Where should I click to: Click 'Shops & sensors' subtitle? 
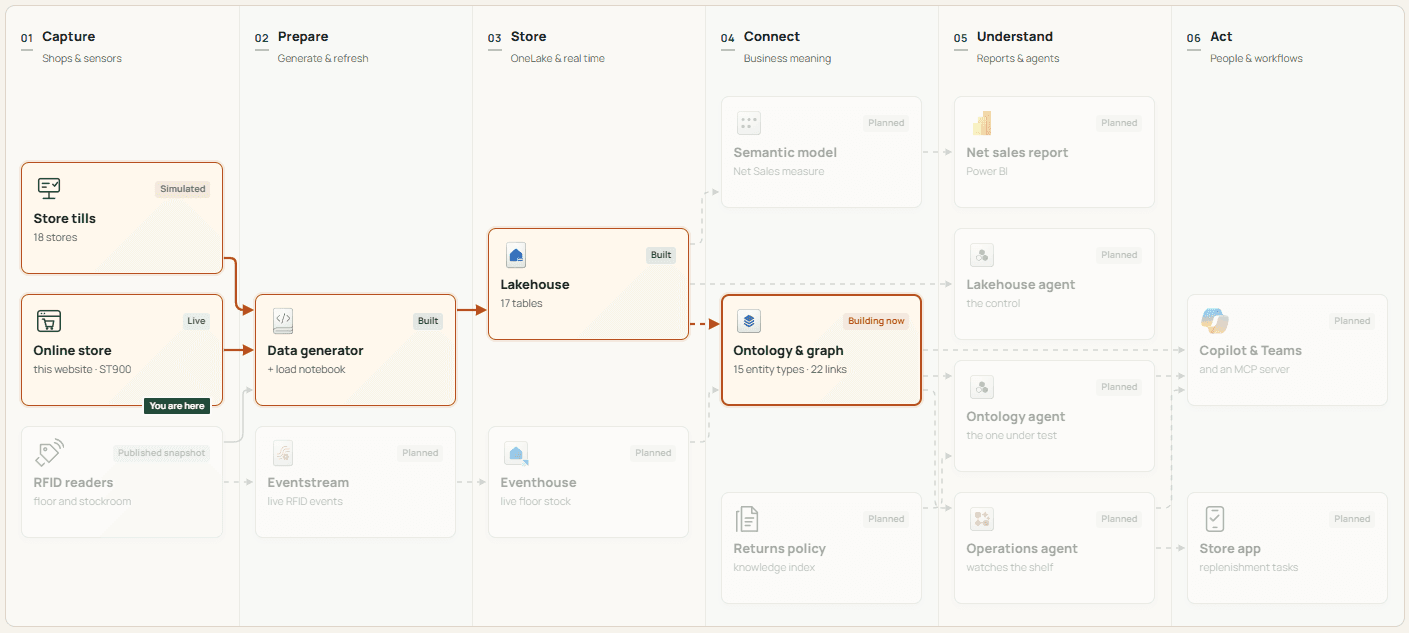pyautogui.click(x=82, y=58)
